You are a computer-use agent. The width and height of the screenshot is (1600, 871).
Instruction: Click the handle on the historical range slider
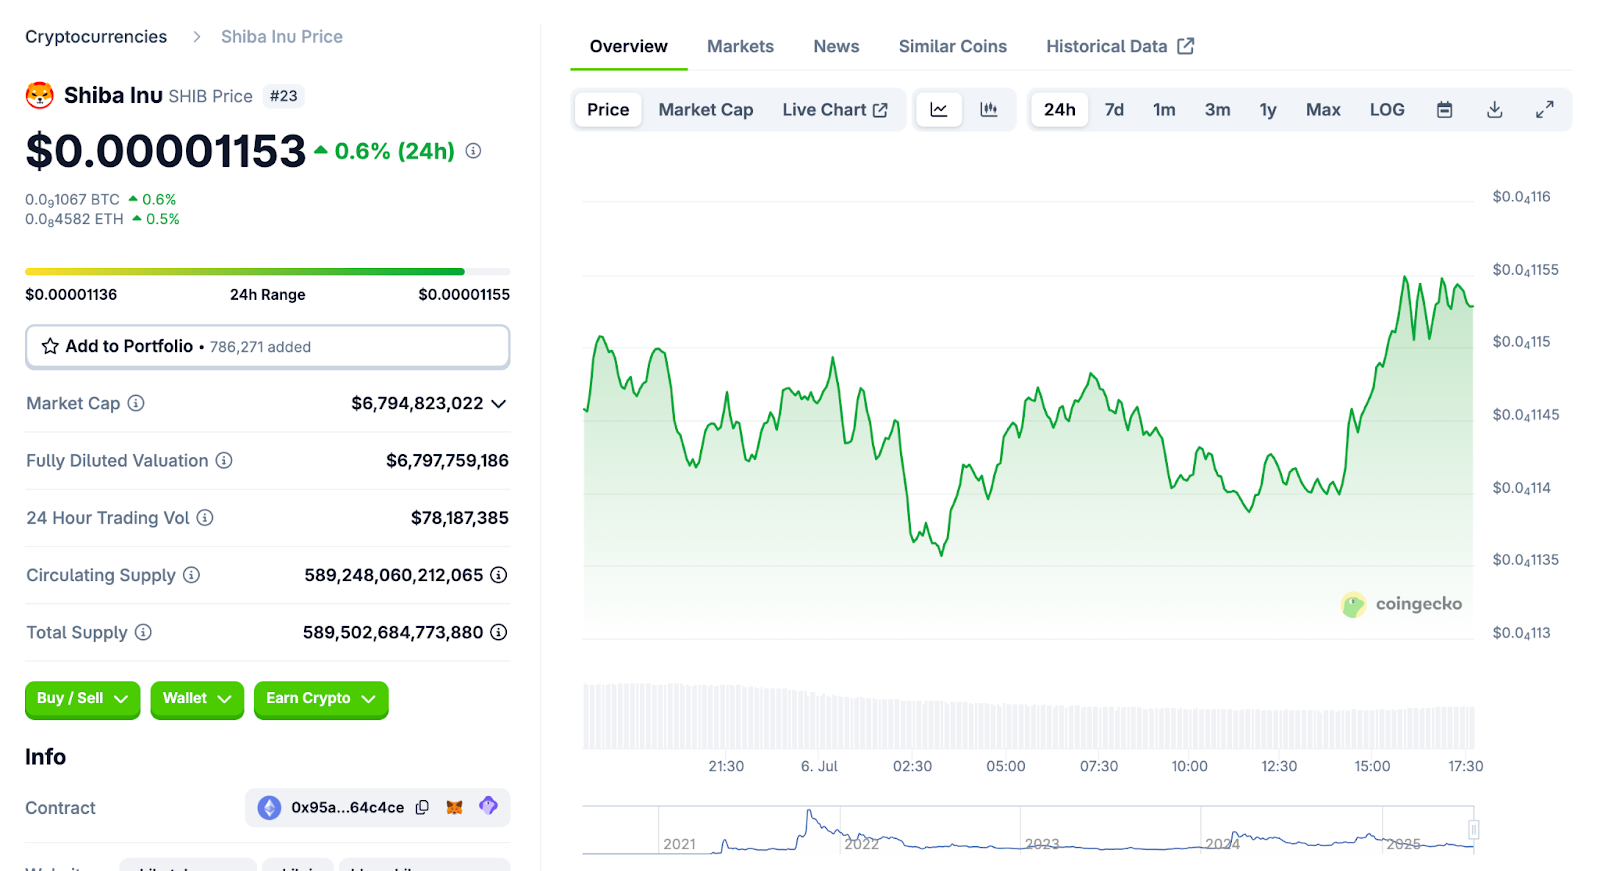tap(1473, 829)
